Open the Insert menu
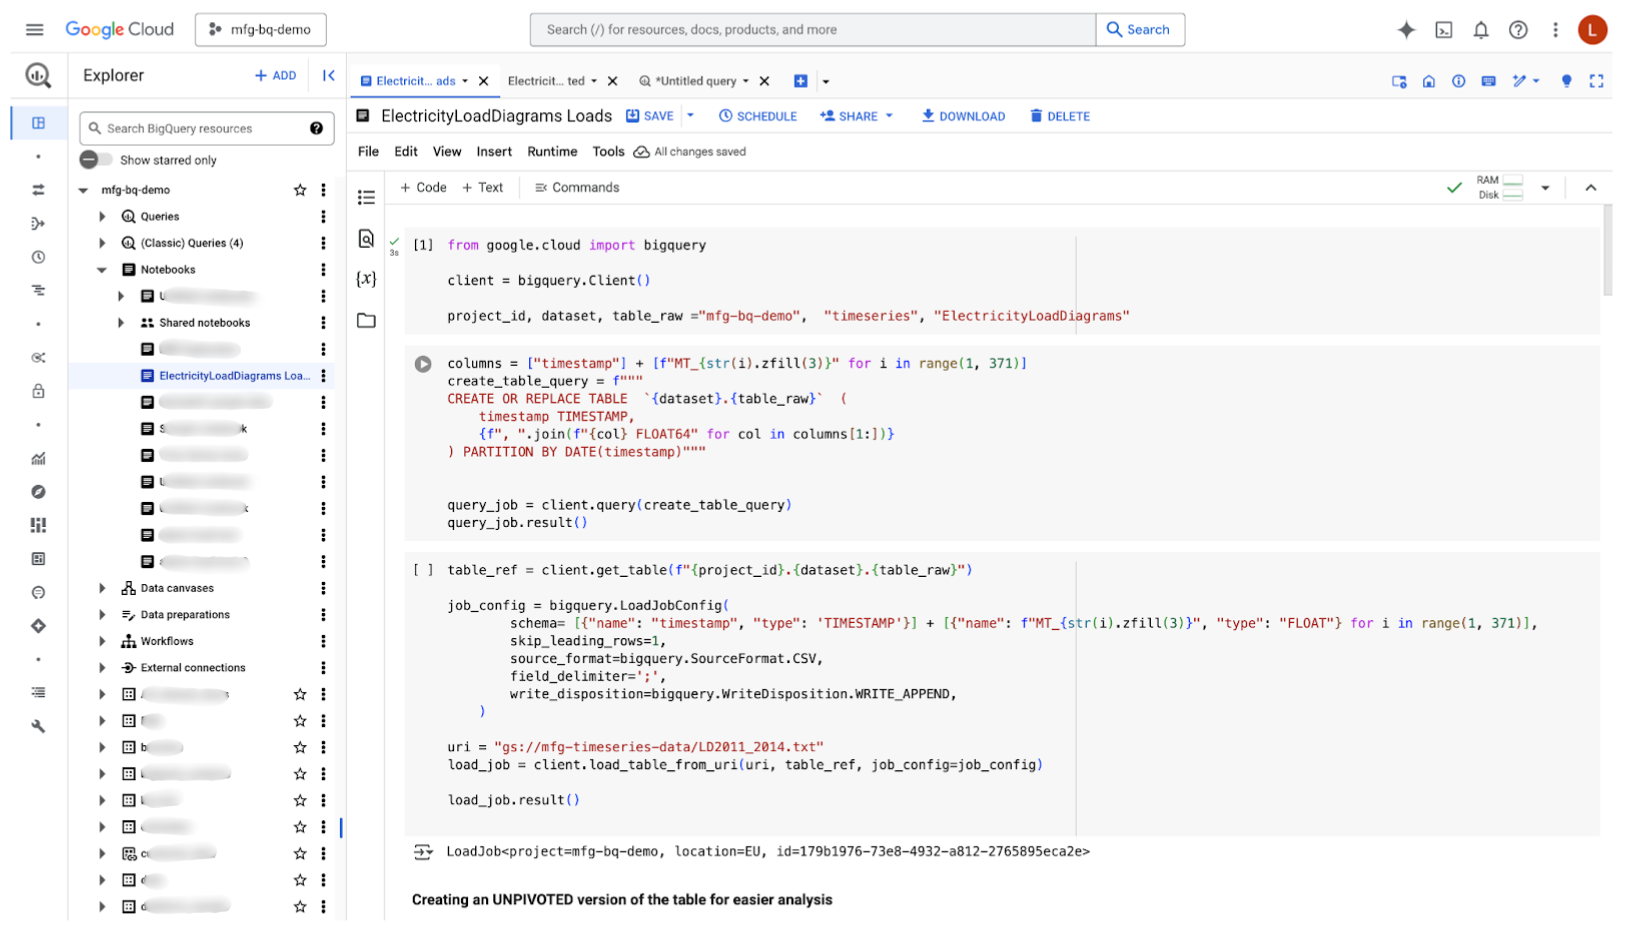 (x=494, y=152)
